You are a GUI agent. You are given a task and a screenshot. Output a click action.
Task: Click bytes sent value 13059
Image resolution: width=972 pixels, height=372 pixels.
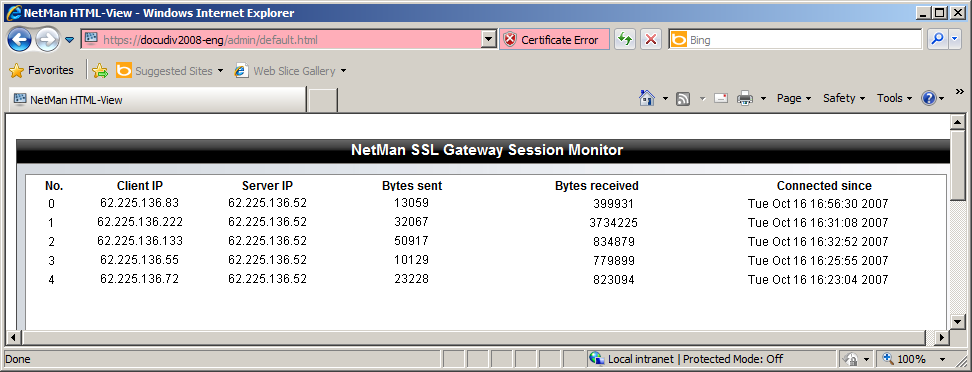click(x=412, y=203)
